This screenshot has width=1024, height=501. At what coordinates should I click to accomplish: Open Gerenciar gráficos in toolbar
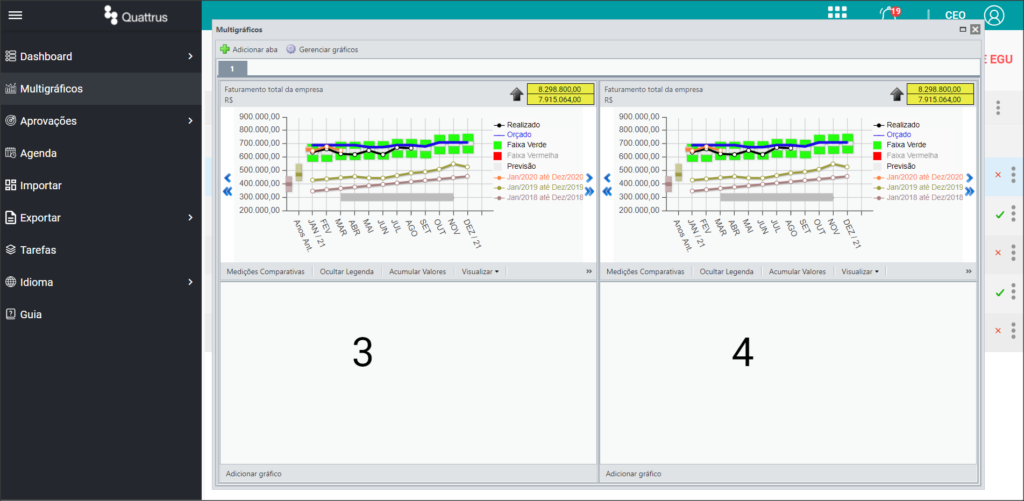(x=322, y=50)
